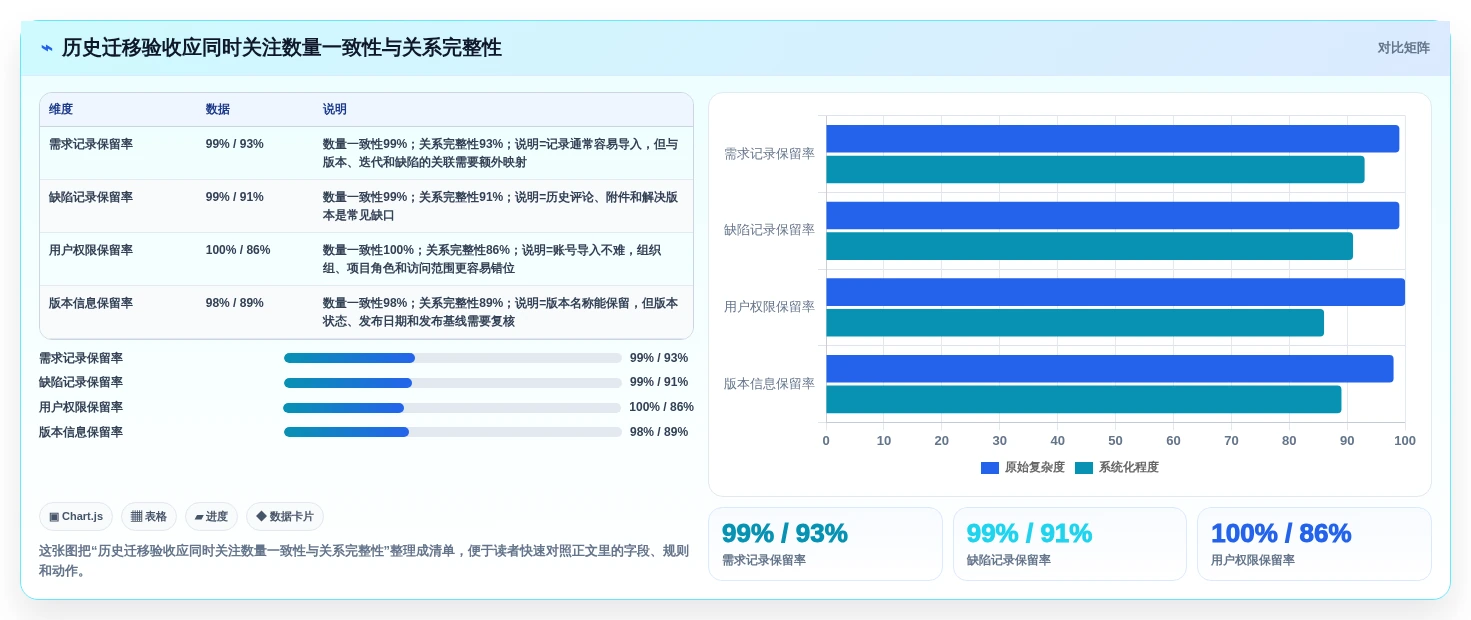Image resolution: width=1471 pixels, height=620 pixels.
Task: Click the 维度 column header
Action: [61, 109]
